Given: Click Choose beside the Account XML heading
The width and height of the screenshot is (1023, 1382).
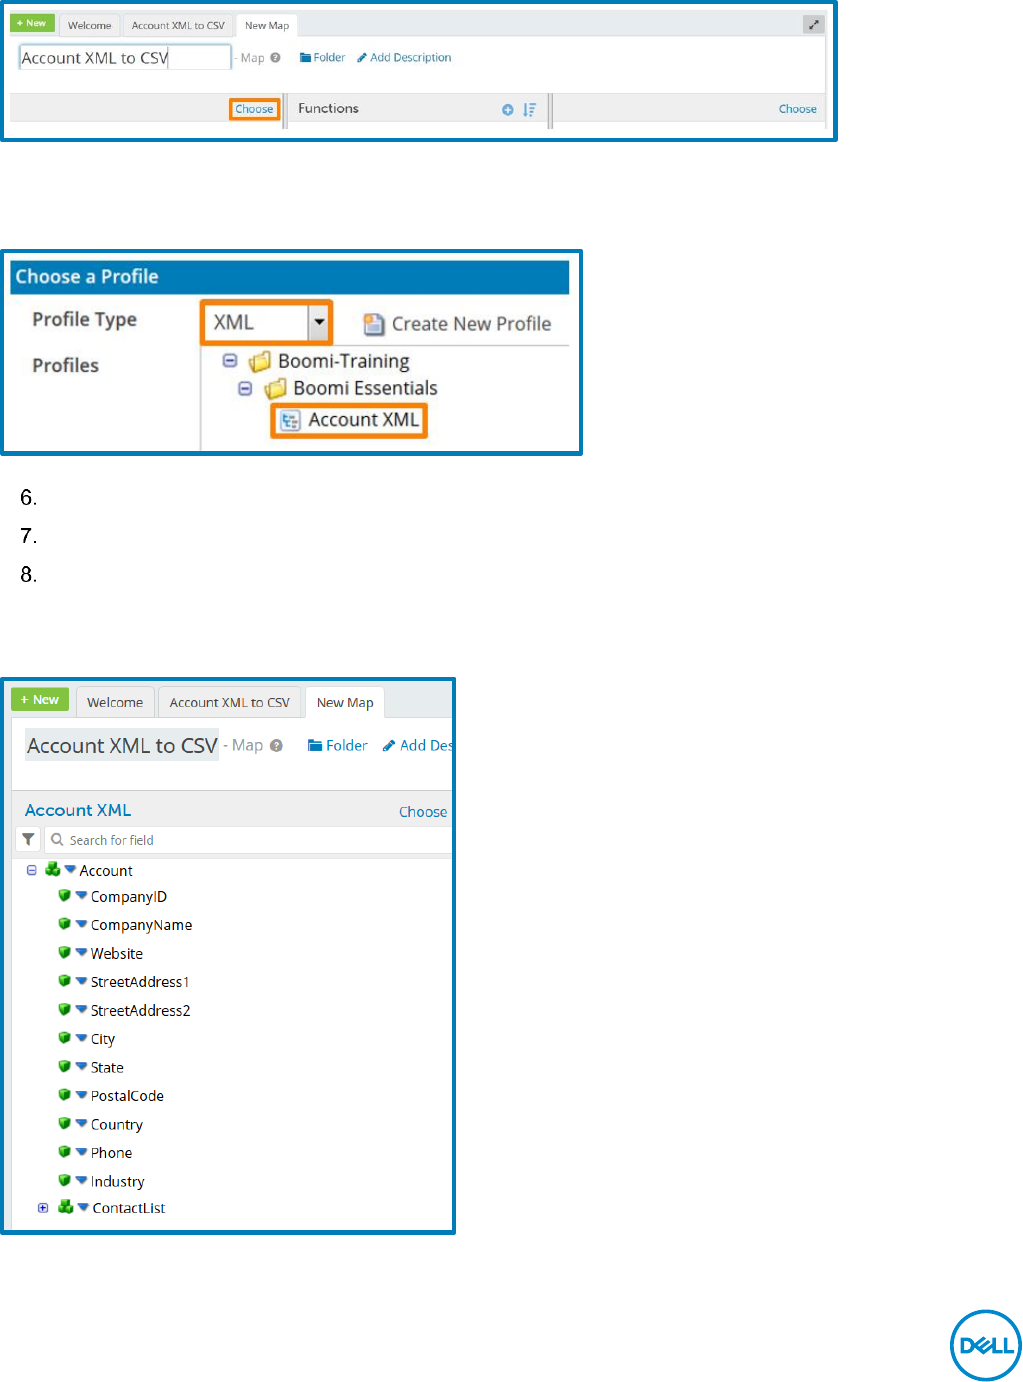Looking at the screenshot, I should tap(423, 812).
